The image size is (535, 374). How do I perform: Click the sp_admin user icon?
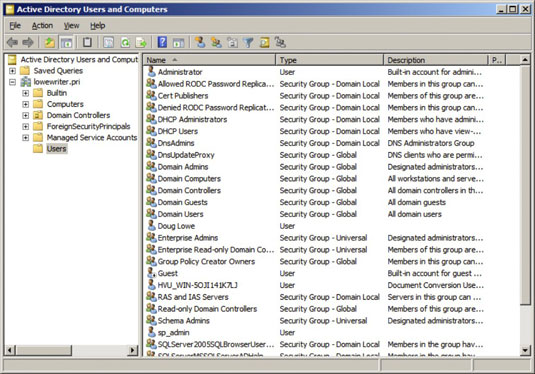tap(151, 332)
